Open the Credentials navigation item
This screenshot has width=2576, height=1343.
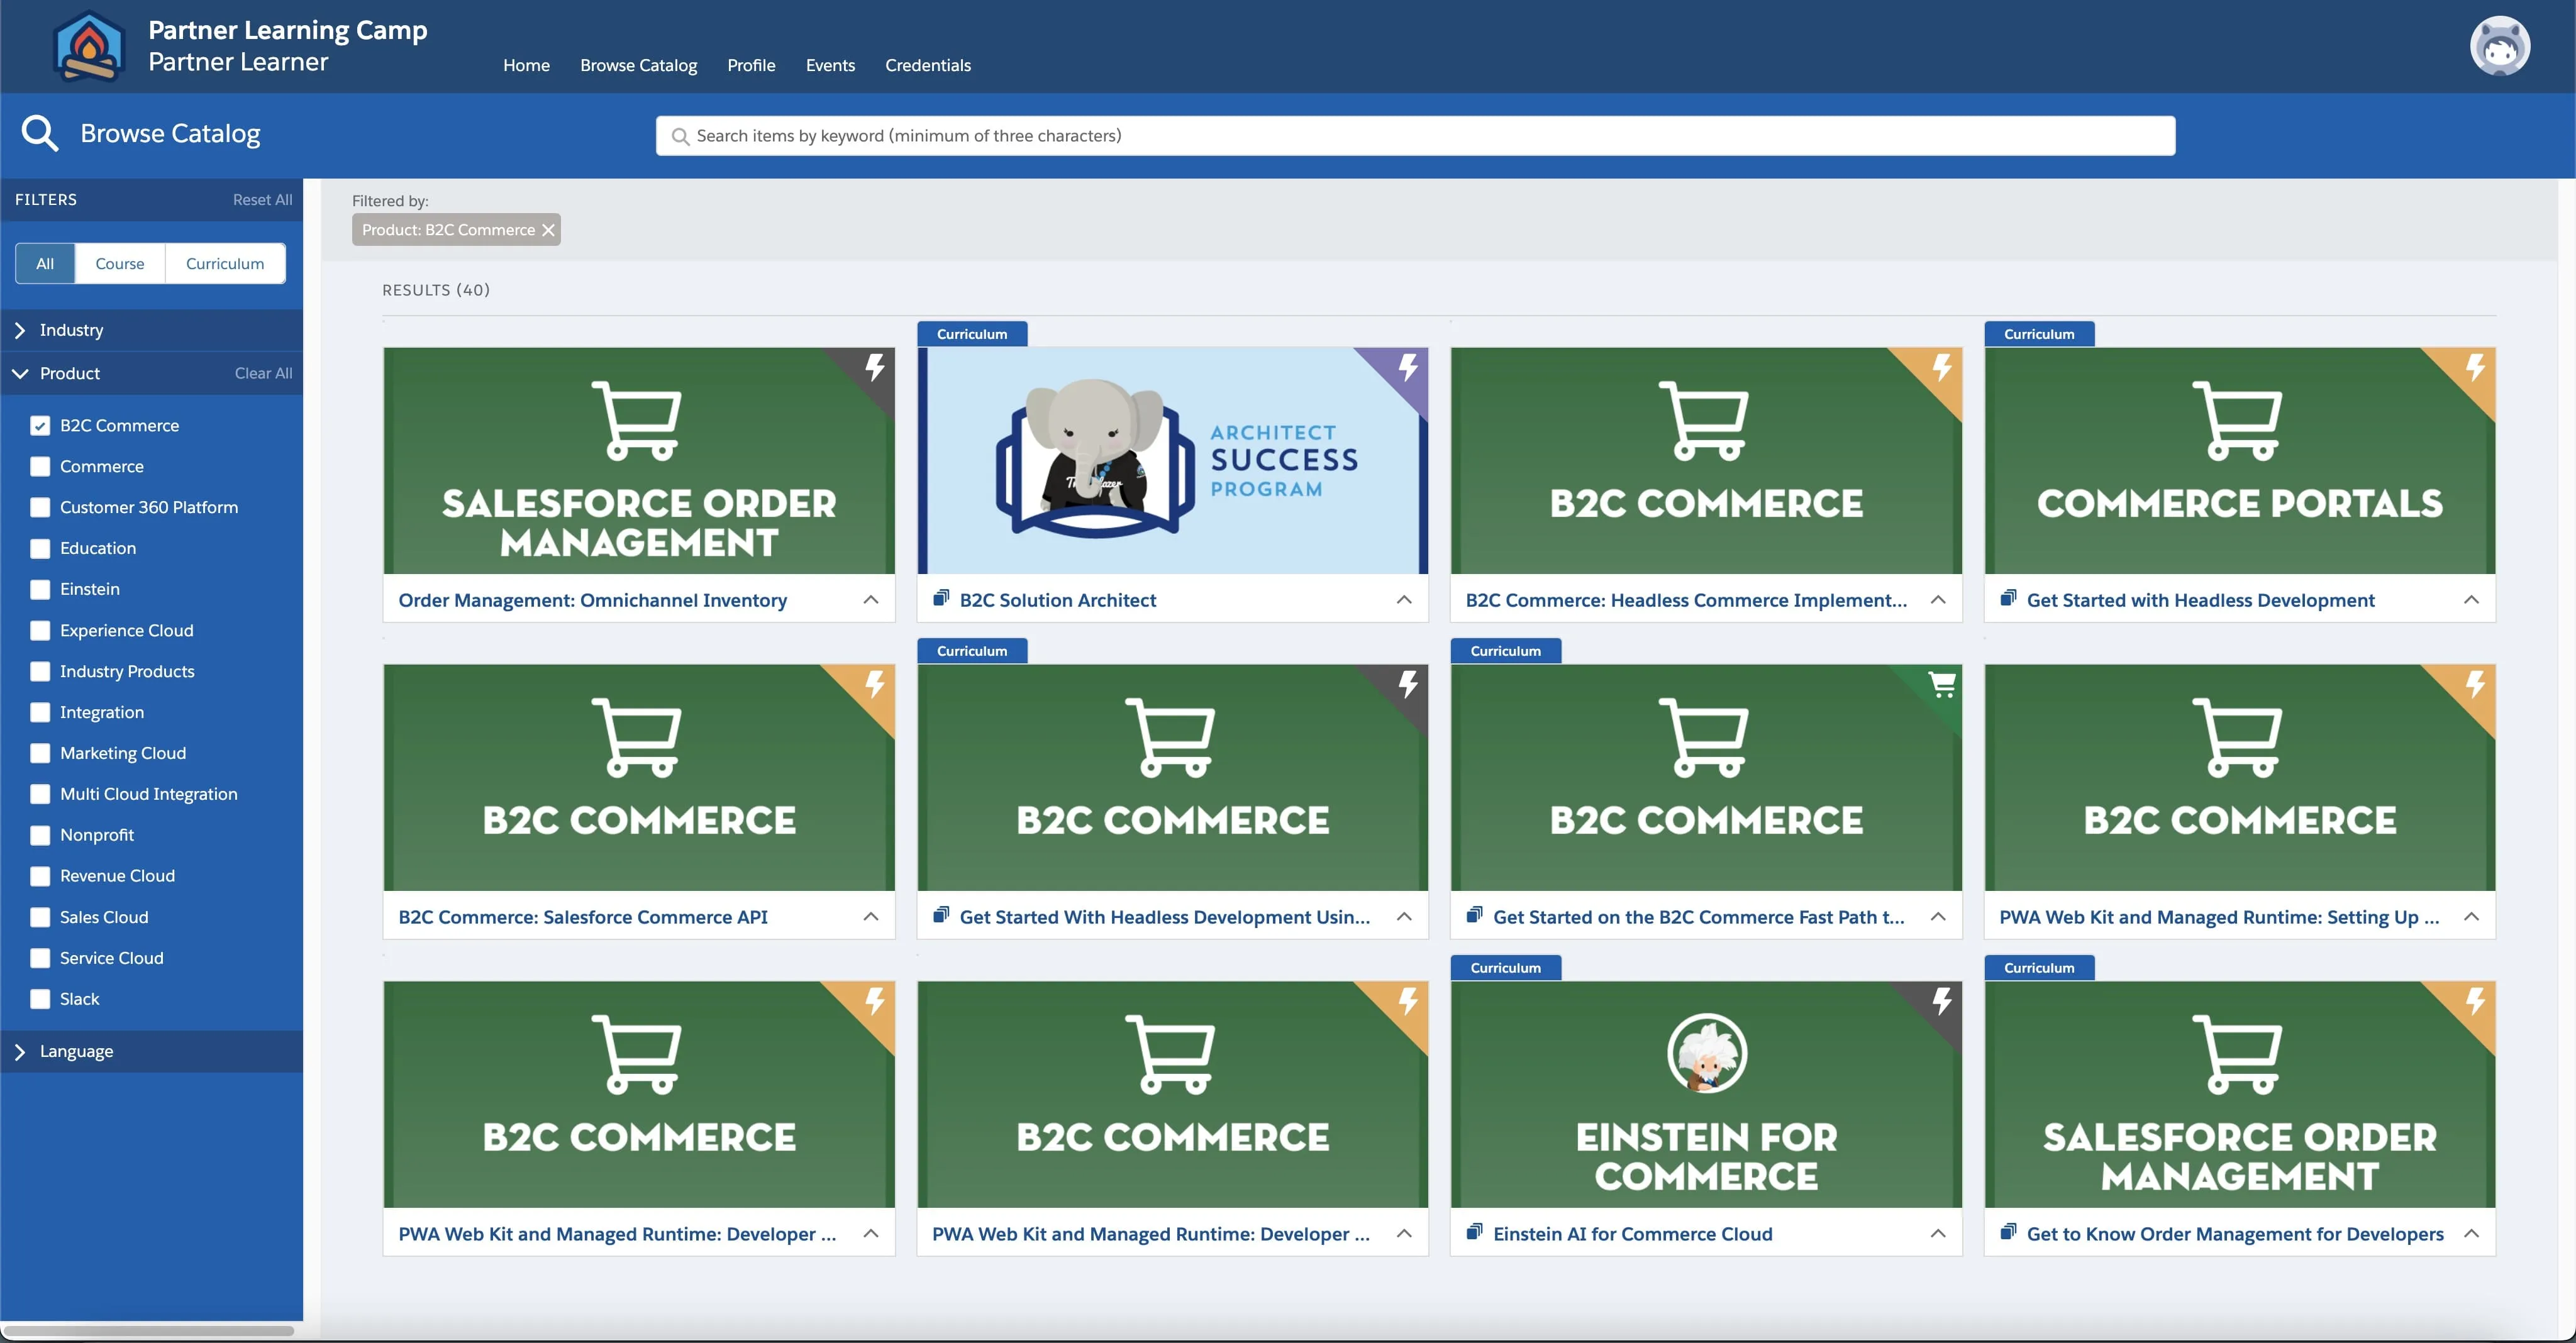(x=927, y=65)
